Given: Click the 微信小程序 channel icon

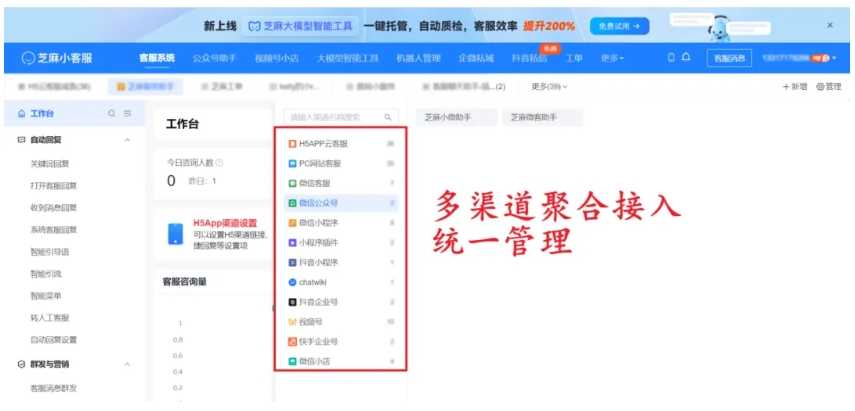Looking at the screenshot, I should [292, 223].
